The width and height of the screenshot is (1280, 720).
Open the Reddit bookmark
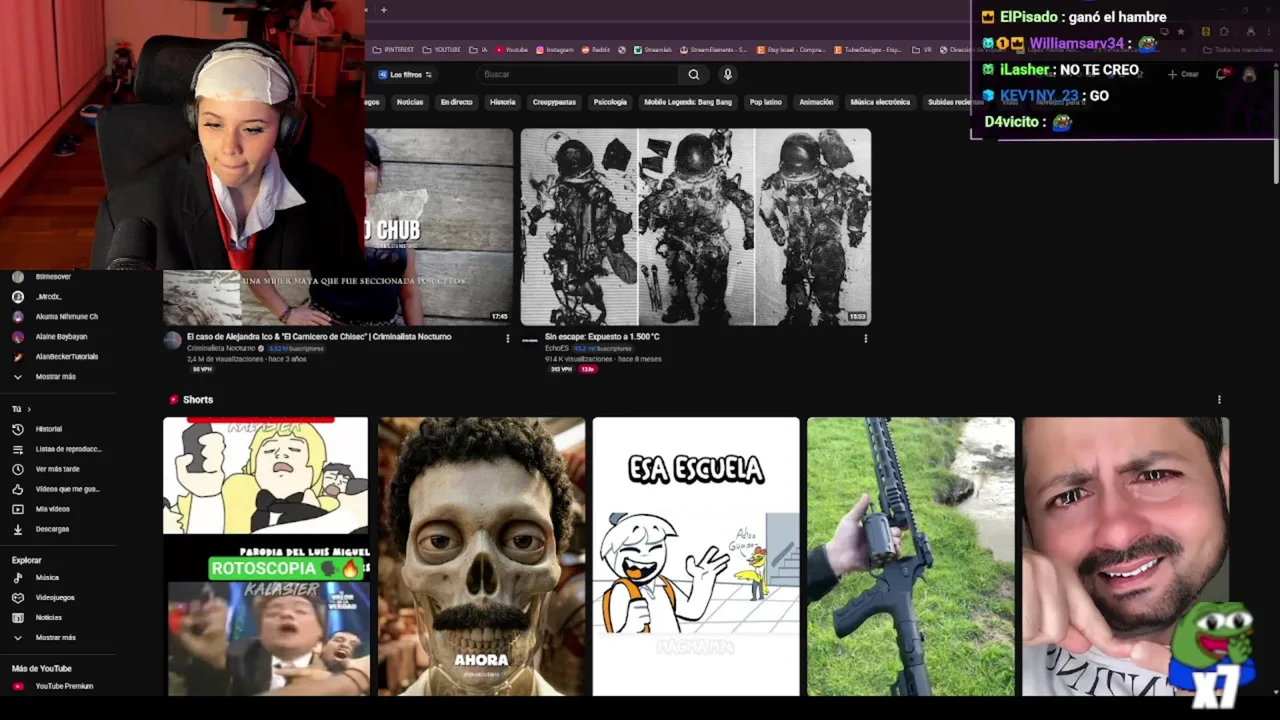pyautogui.click(x=596, y=49)
